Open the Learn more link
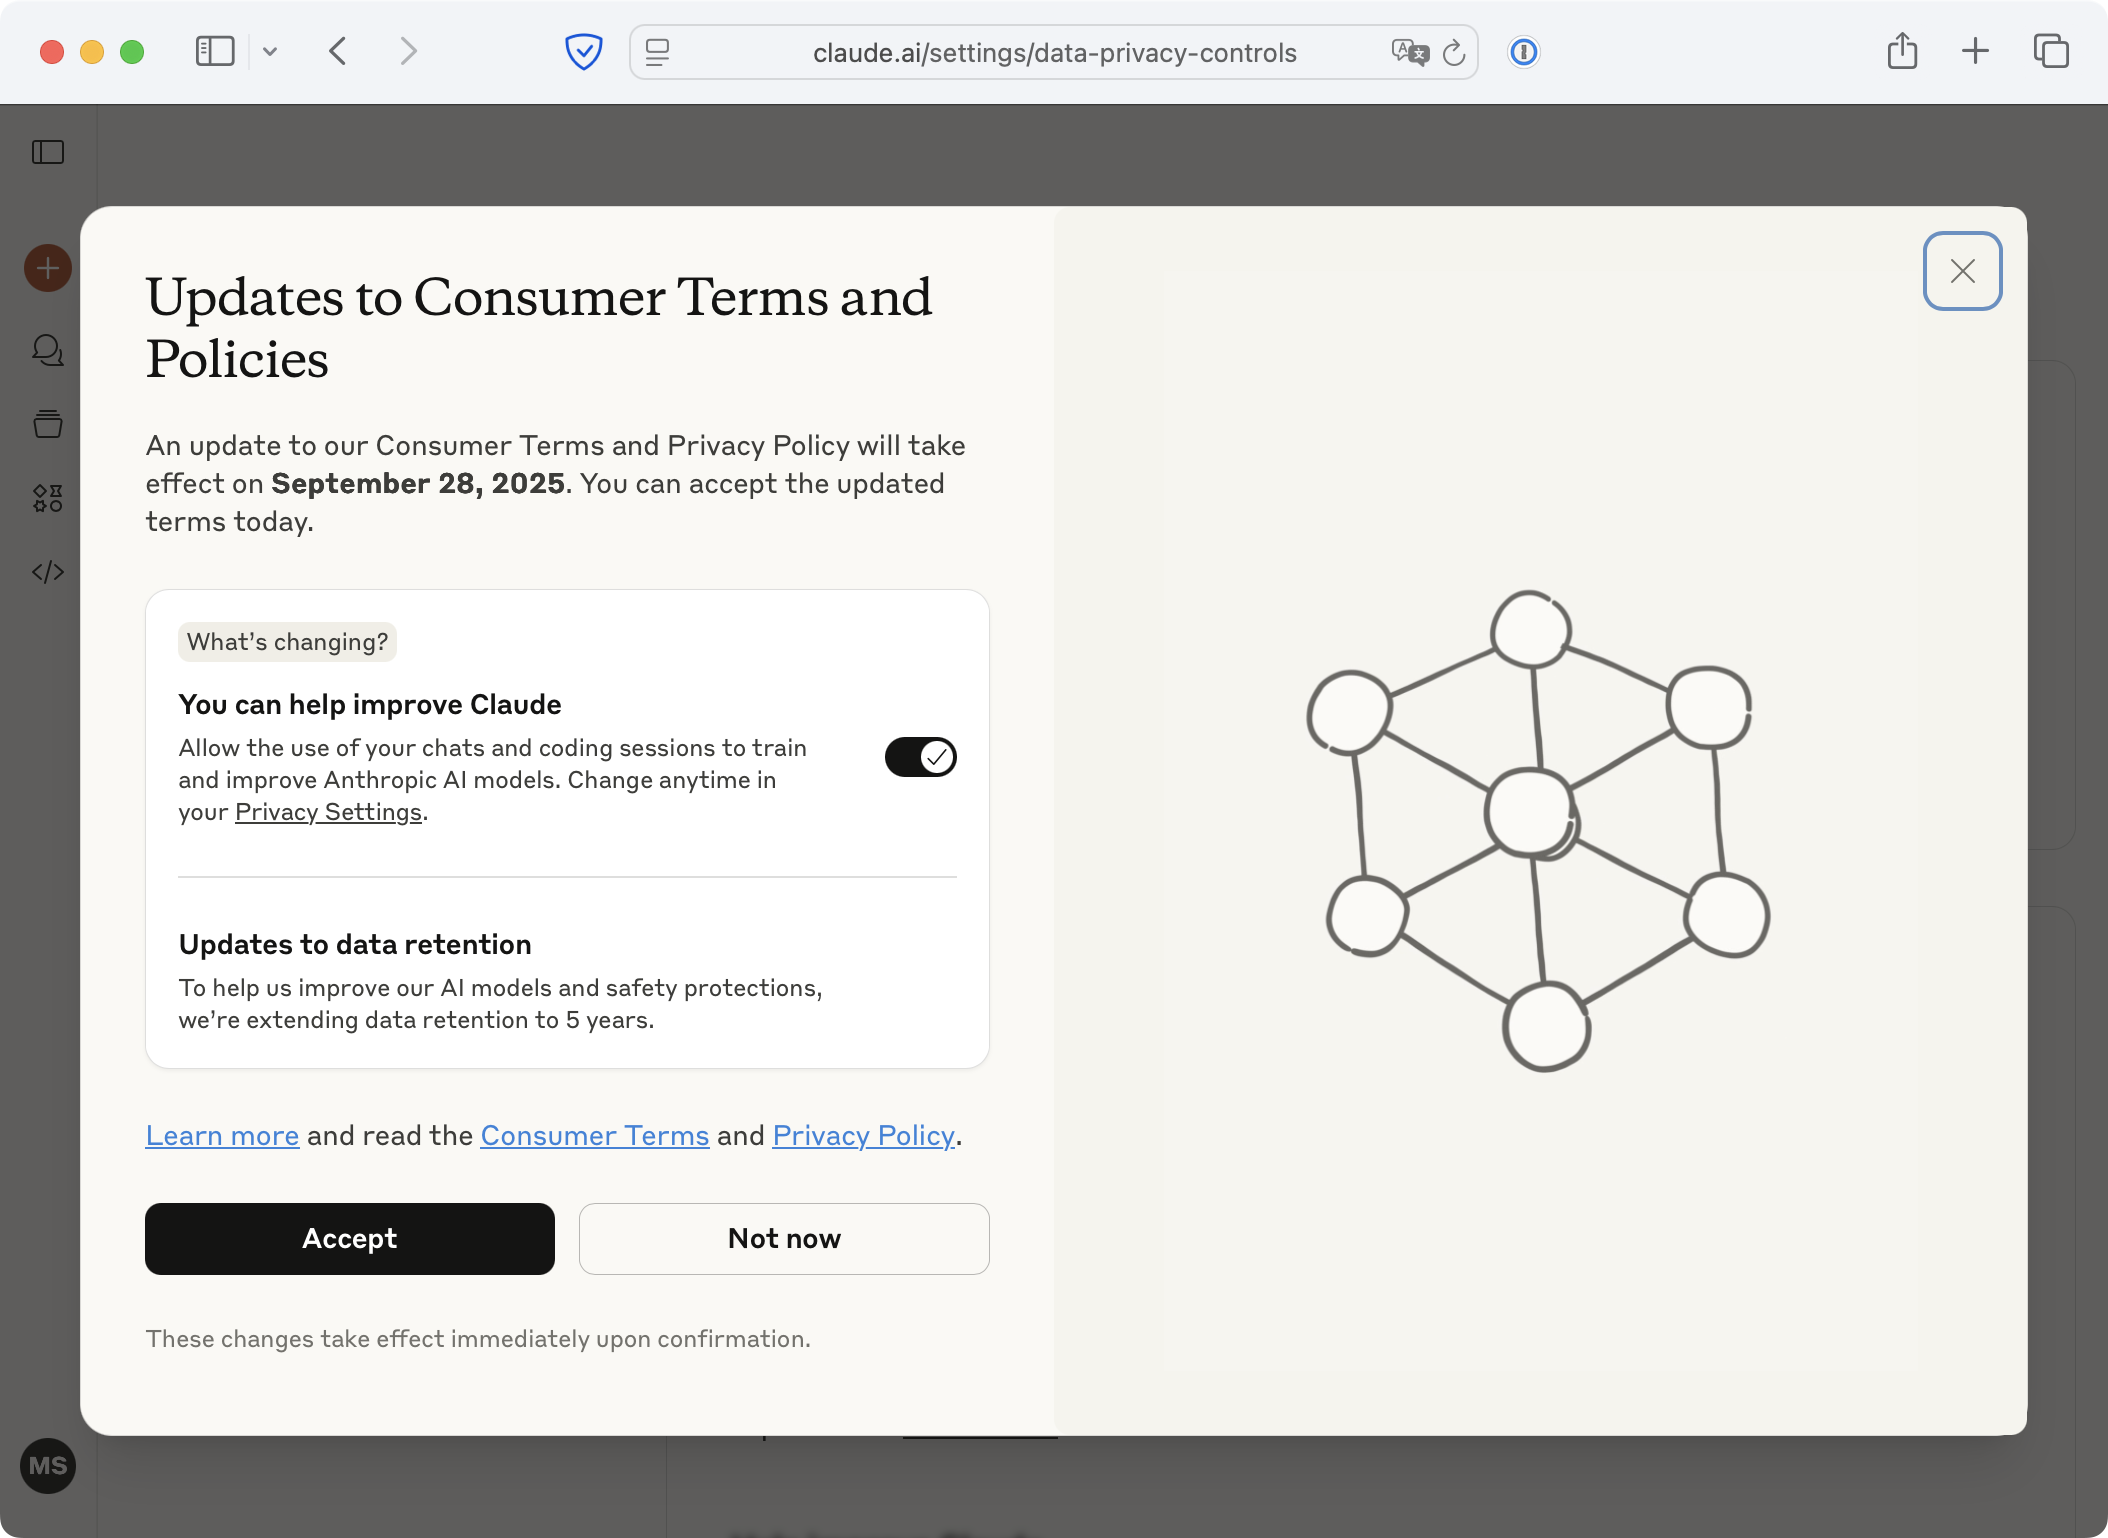Screen dimensions: 2108x1538 pos(222,1135)
